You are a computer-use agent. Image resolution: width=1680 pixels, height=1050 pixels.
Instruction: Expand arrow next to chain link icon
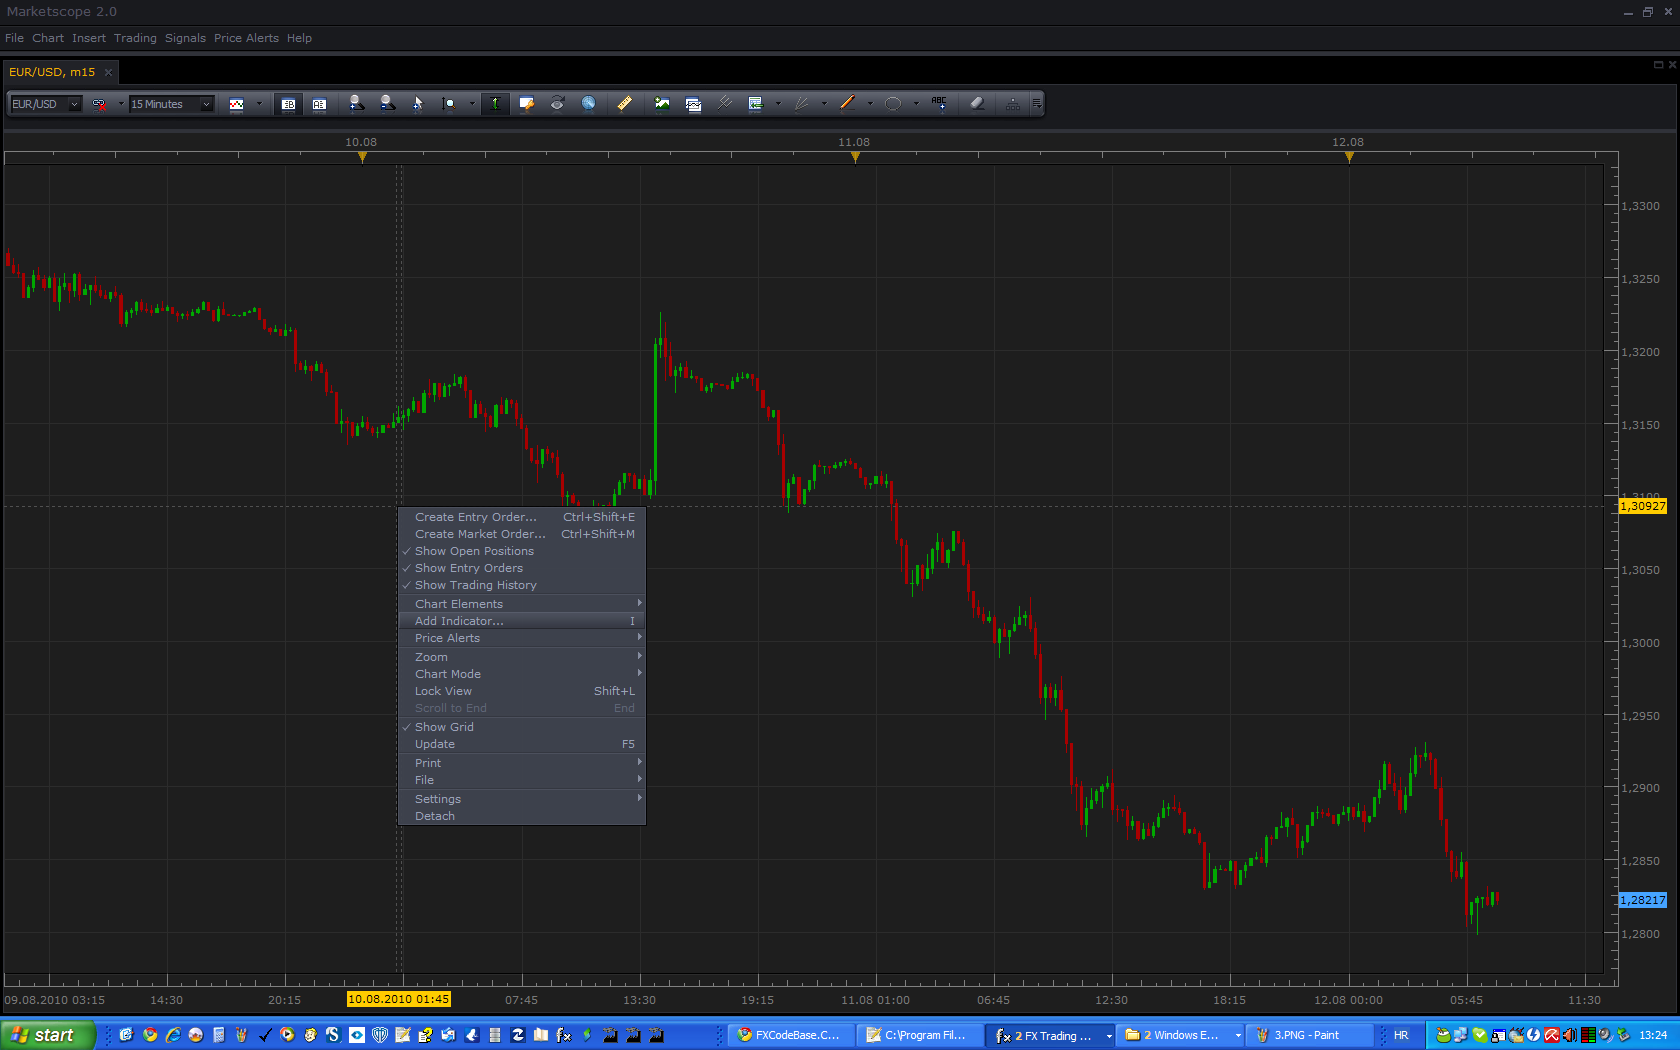click(121, 104)
